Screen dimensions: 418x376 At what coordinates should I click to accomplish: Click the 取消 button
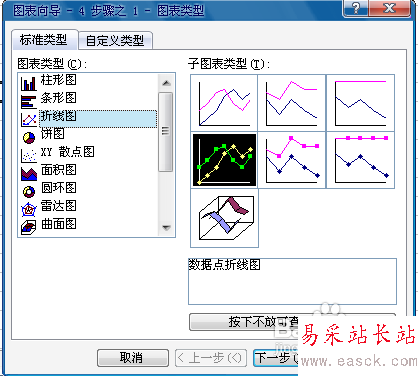click(x=132, y=358)
